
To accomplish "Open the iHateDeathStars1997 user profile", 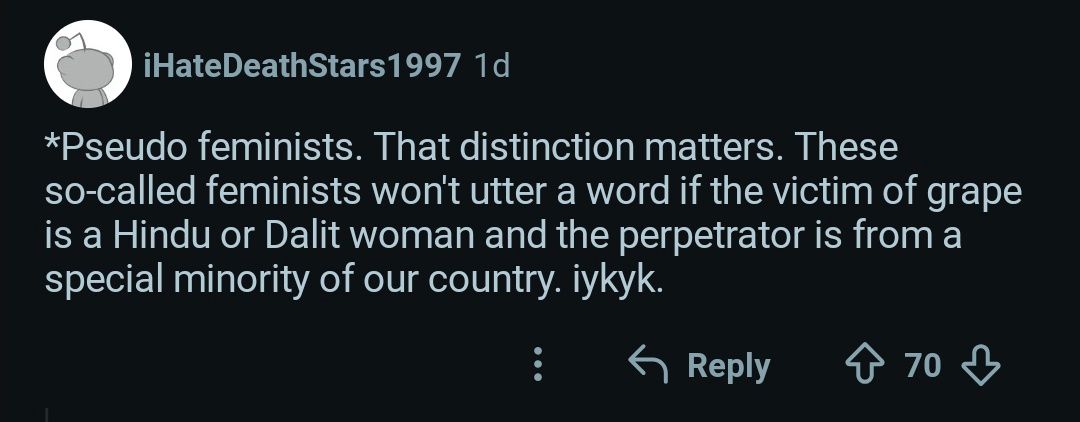I will point(303,66).
